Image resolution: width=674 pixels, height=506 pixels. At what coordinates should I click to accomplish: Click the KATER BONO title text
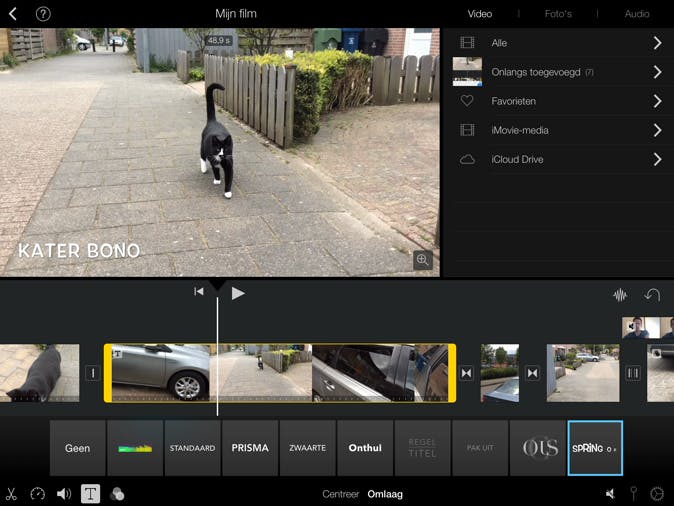[x=80, y=251]
